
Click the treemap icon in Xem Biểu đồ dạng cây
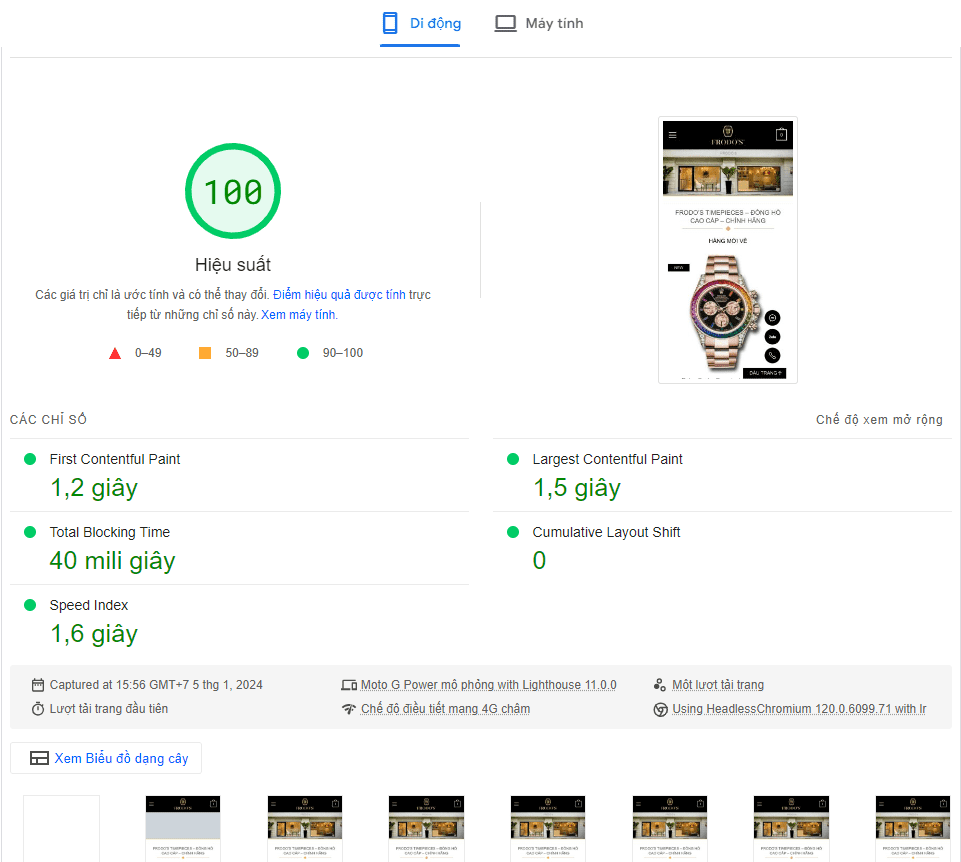39,758
